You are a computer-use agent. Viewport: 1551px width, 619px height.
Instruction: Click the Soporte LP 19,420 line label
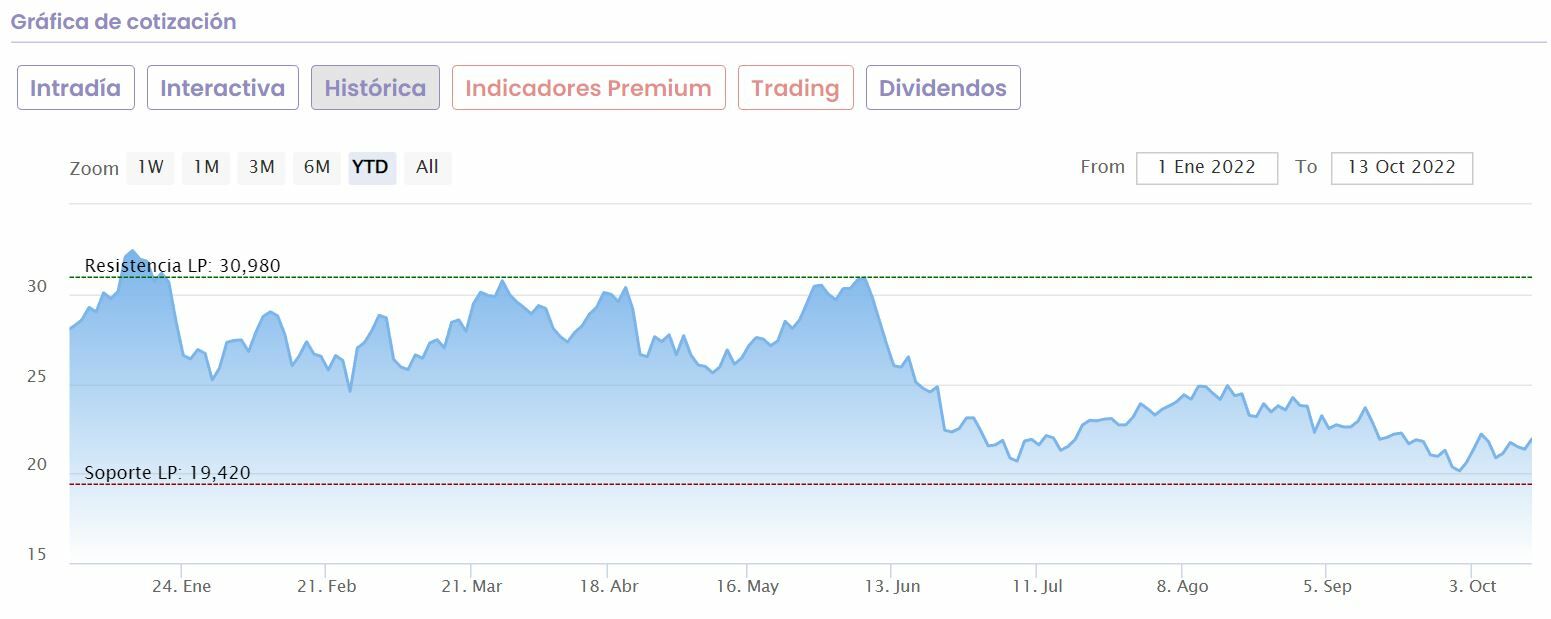tap(167, 473)
